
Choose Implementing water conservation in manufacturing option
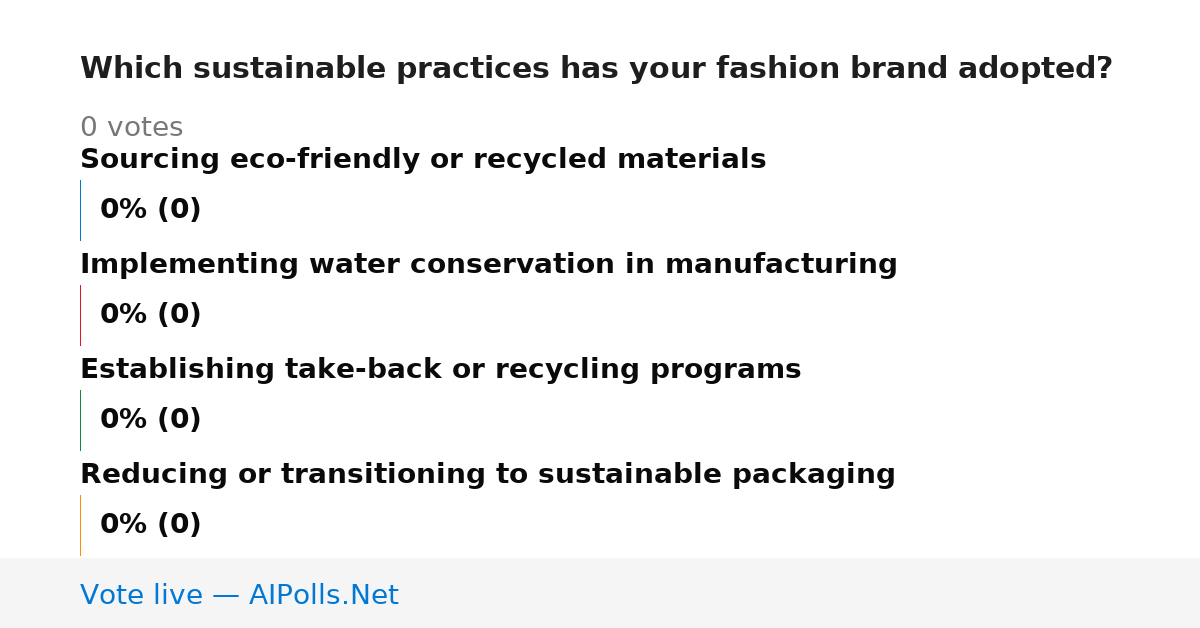coord(489,265)
